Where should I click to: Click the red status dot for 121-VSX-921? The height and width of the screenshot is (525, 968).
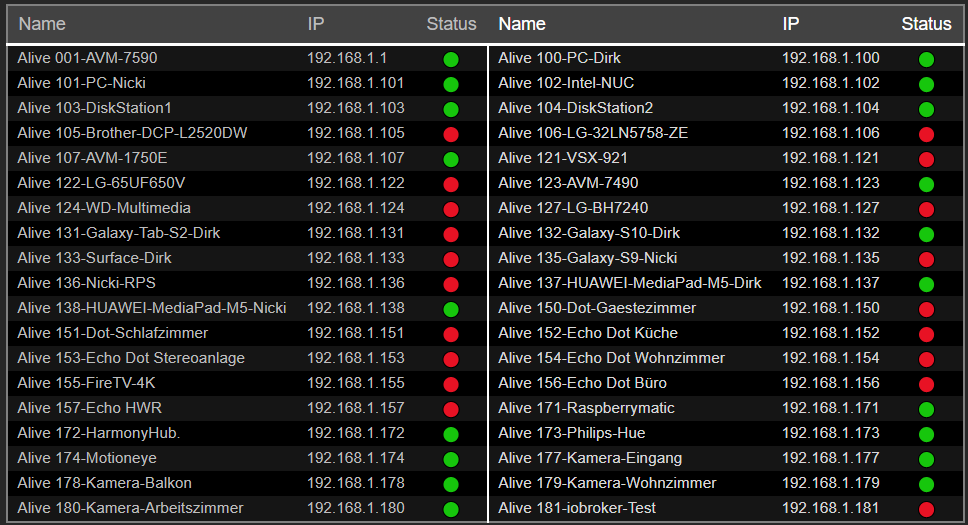926,159
